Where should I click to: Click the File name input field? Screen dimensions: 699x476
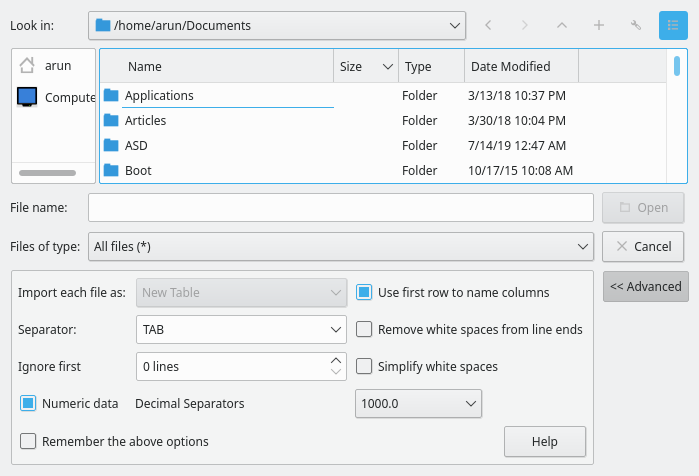click(x=341, y=208)
